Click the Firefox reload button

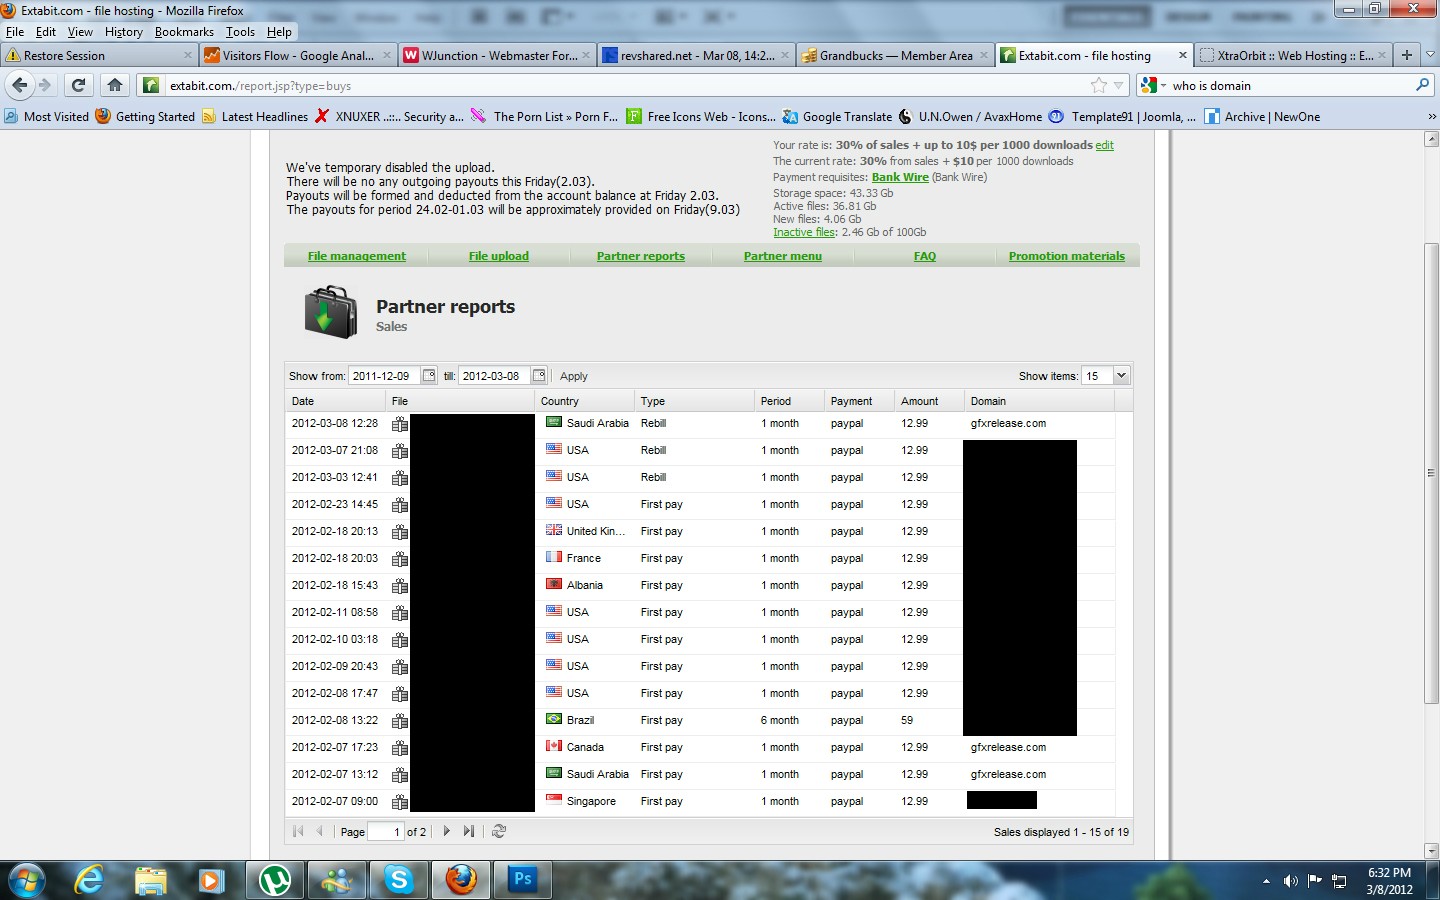click(x=79, y=85)
